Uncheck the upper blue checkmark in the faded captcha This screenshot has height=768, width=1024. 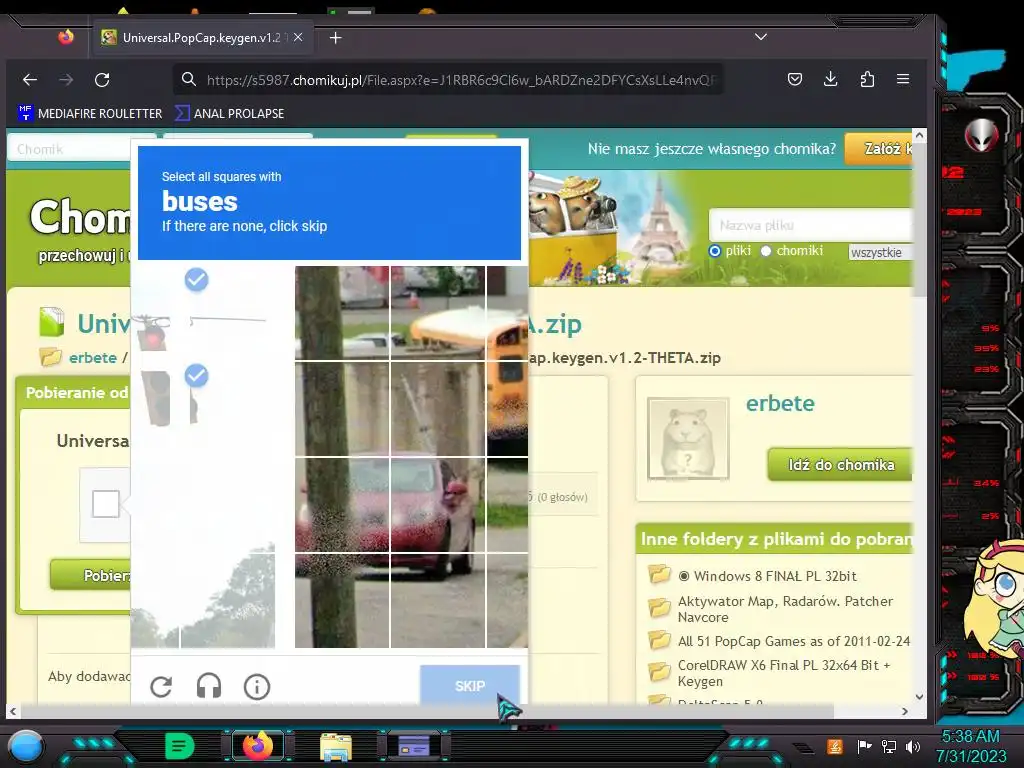(x=196, y=280)
